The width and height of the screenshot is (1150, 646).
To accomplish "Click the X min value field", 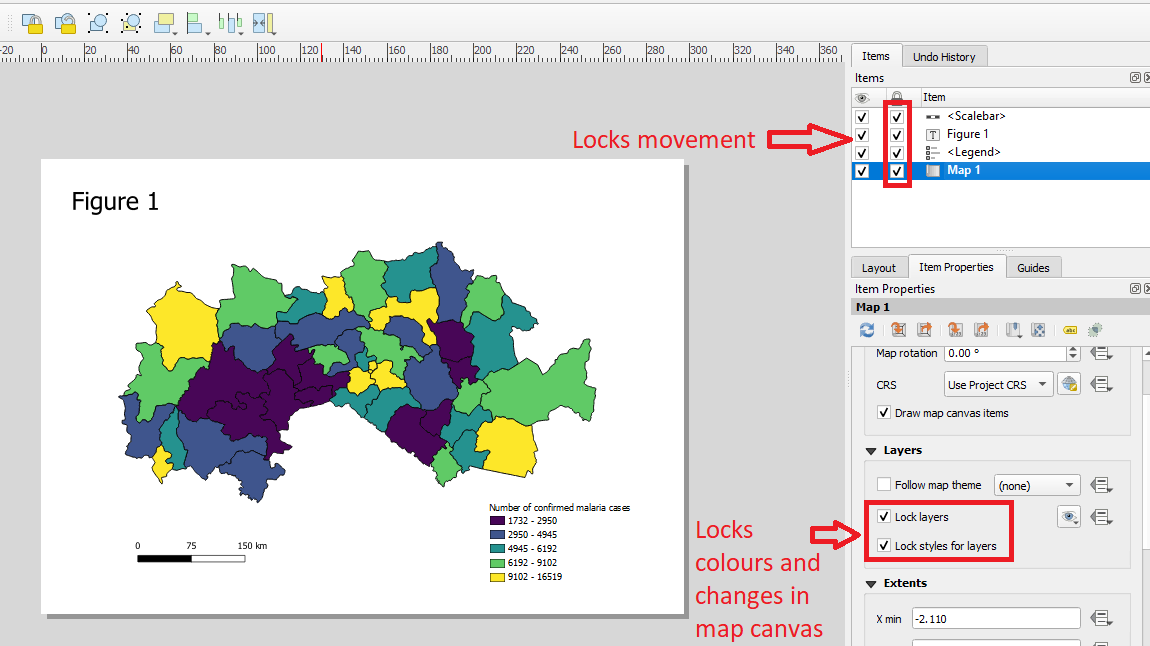I will [x=996, y=618].
